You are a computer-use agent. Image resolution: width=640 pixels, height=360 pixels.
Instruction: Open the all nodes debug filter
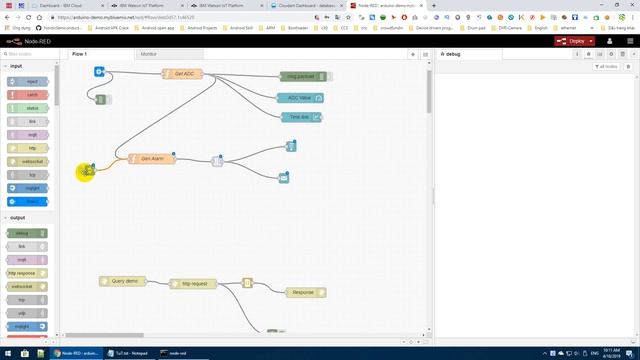606,67
